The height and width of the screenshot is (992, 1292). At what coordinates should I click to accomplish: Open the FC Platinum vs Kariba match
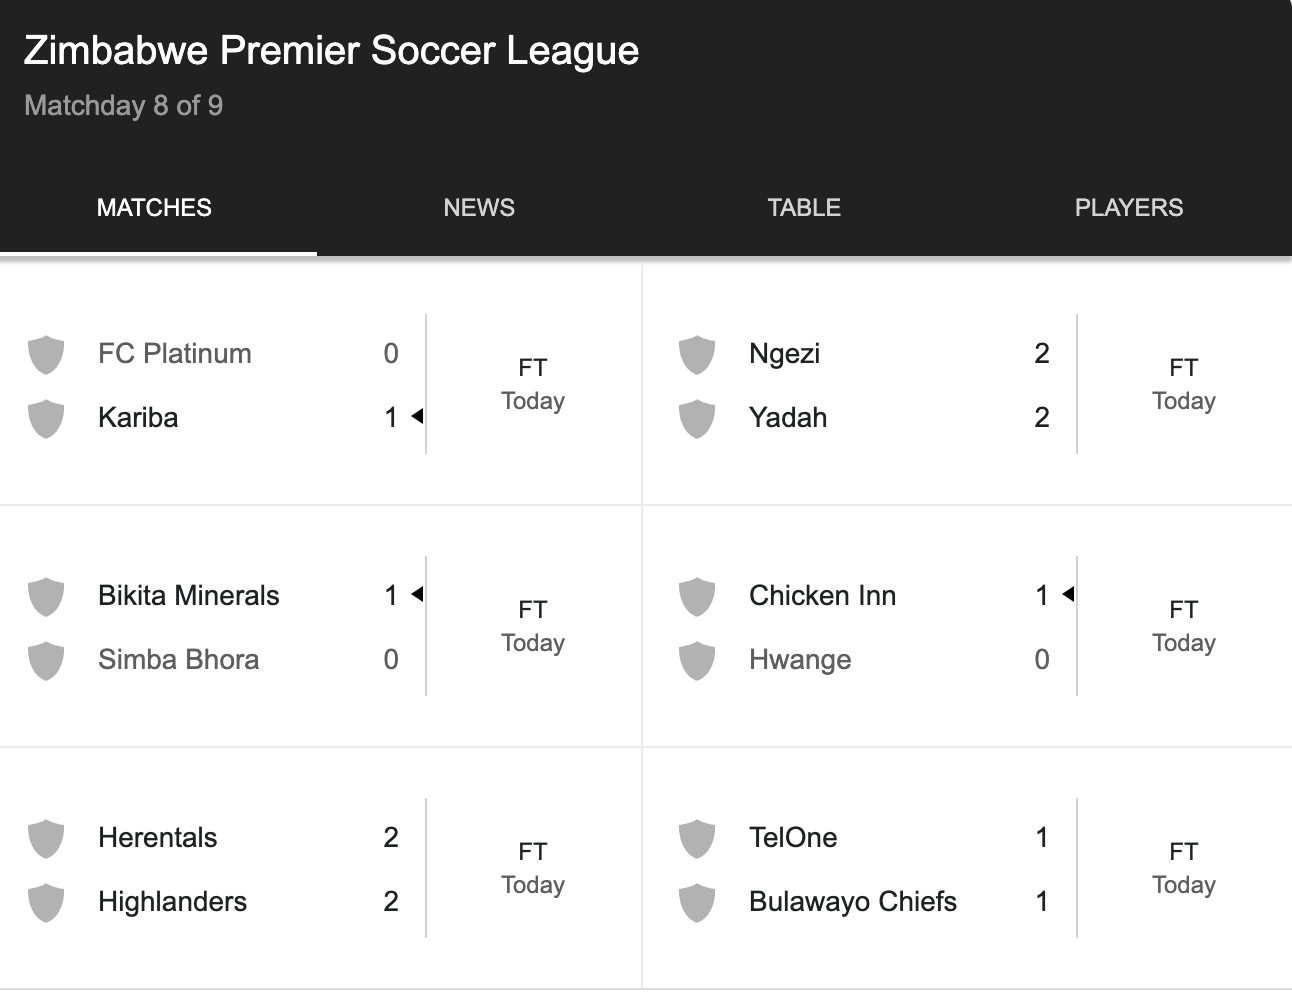tap(320, 384)
